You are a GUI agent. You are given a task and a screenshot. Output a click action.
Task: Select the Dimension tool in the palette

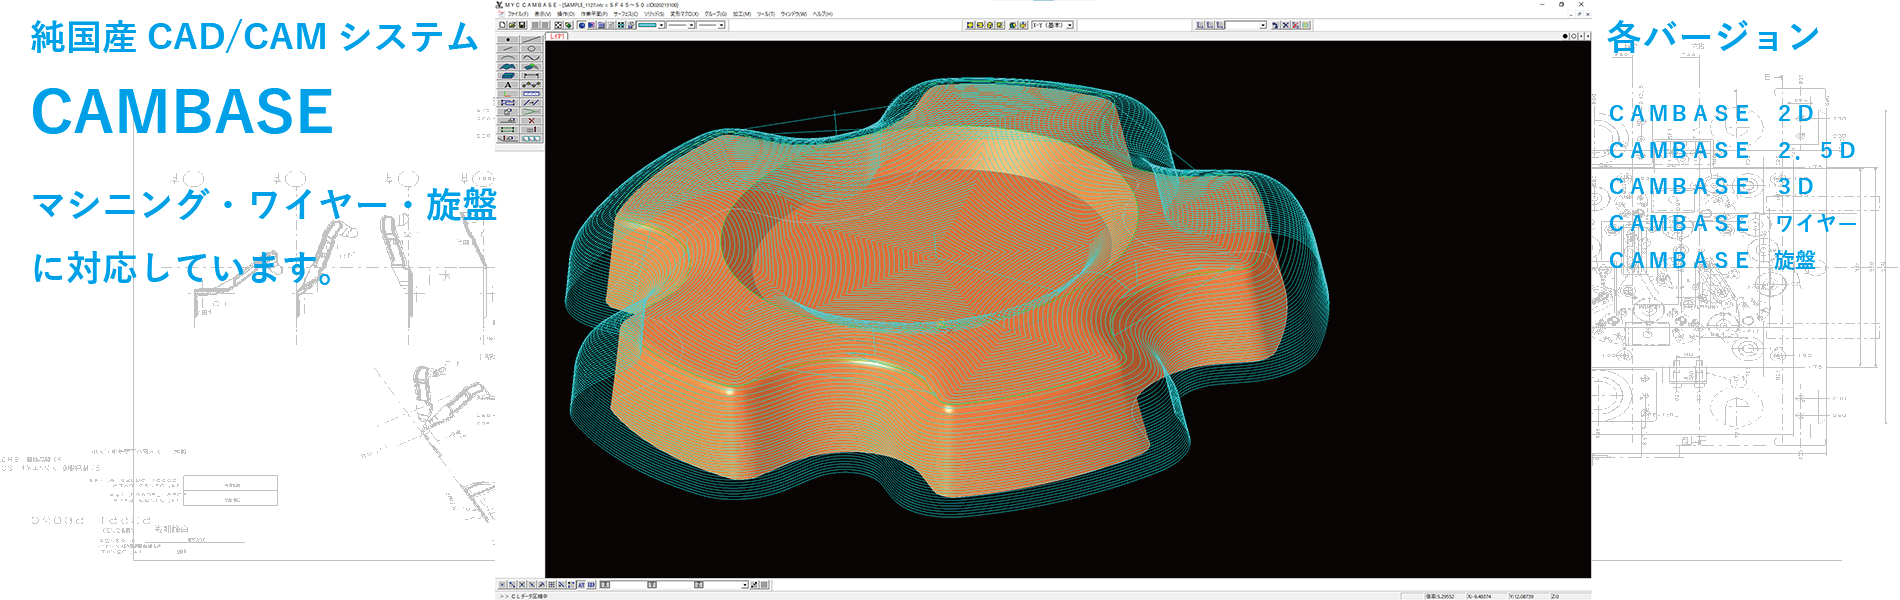point(531,75)
